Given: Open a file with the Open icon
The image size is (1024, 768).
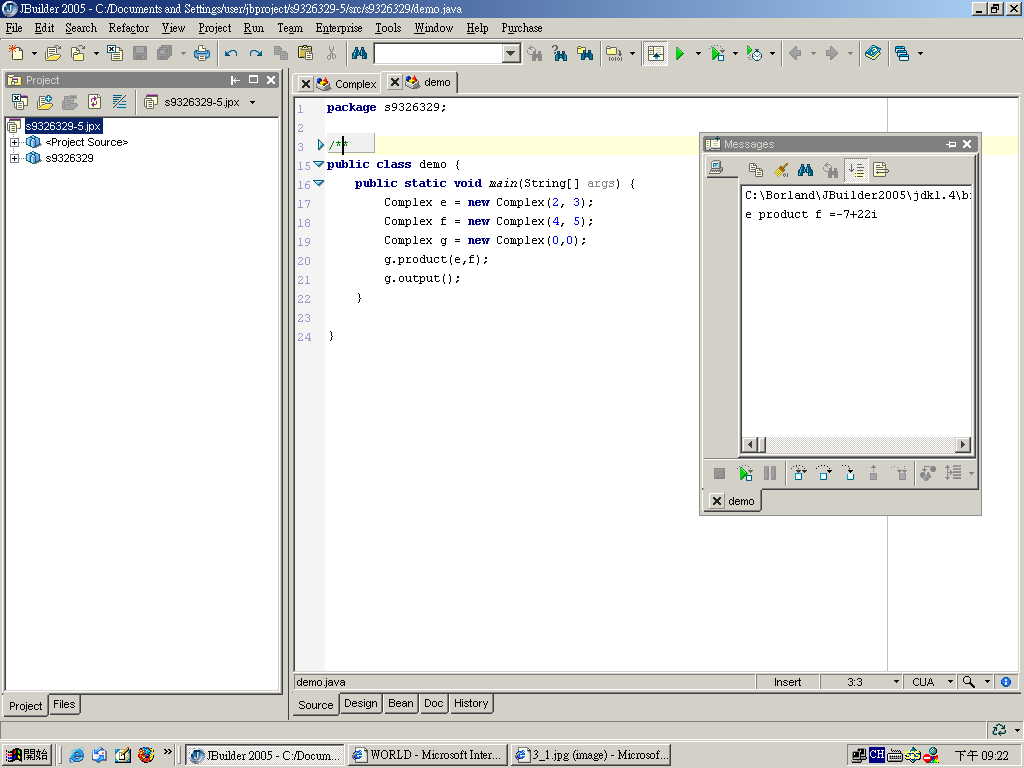Looking at the screenshot, I should pyautogui.click(x=53, y=54).
